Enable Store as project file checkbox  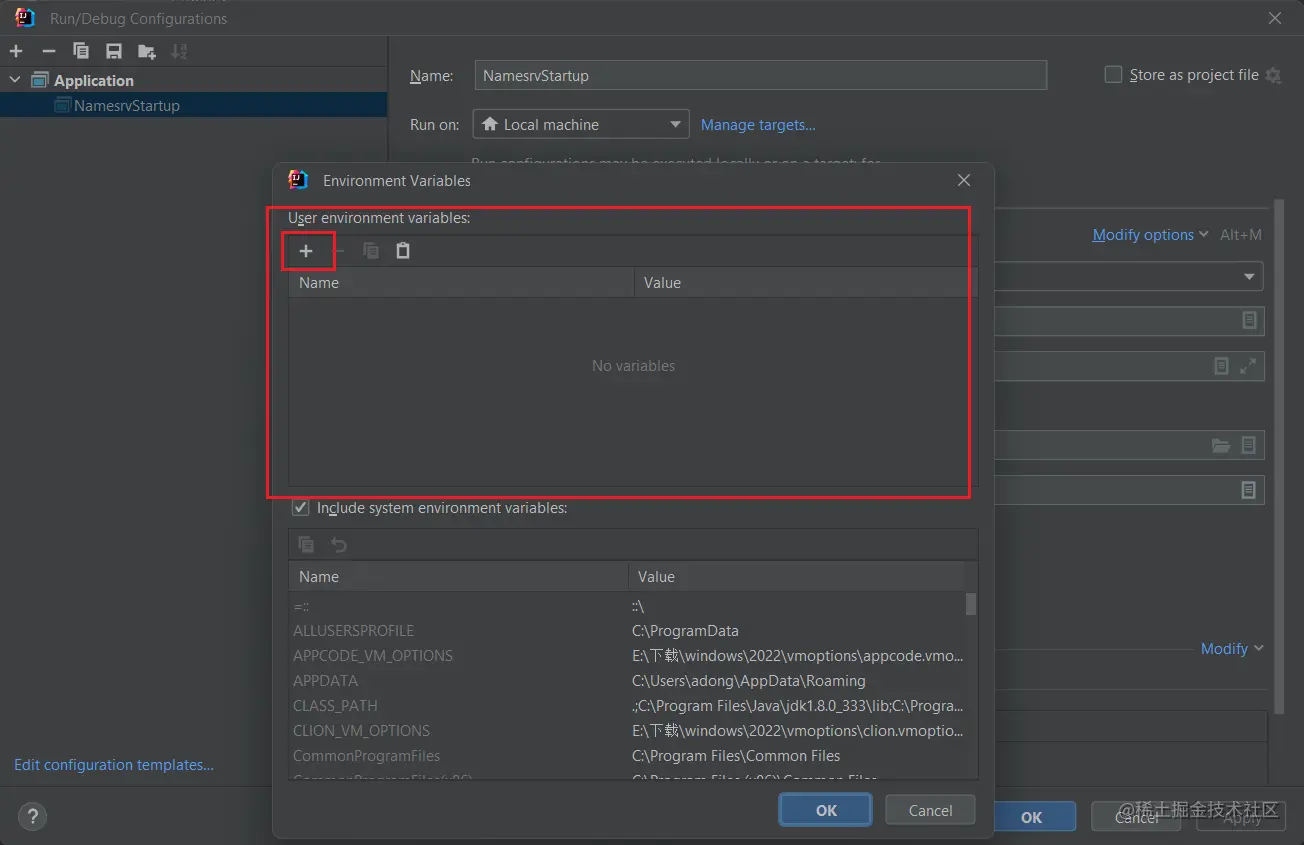point(1113,75)
